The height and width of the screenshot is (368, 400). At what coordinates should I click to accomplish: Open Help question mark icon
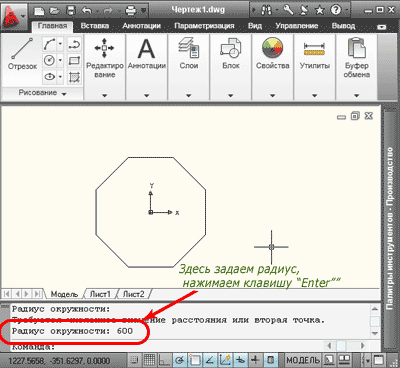click(x=336, y=10)
